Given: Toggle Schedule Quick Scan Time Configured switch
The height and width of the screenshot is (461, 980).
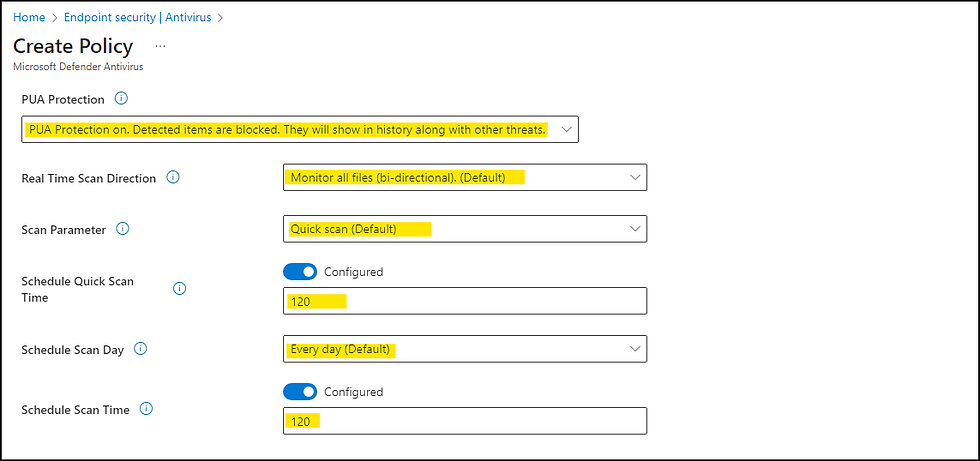Looking at the screenshot, I should click(300, 272).
